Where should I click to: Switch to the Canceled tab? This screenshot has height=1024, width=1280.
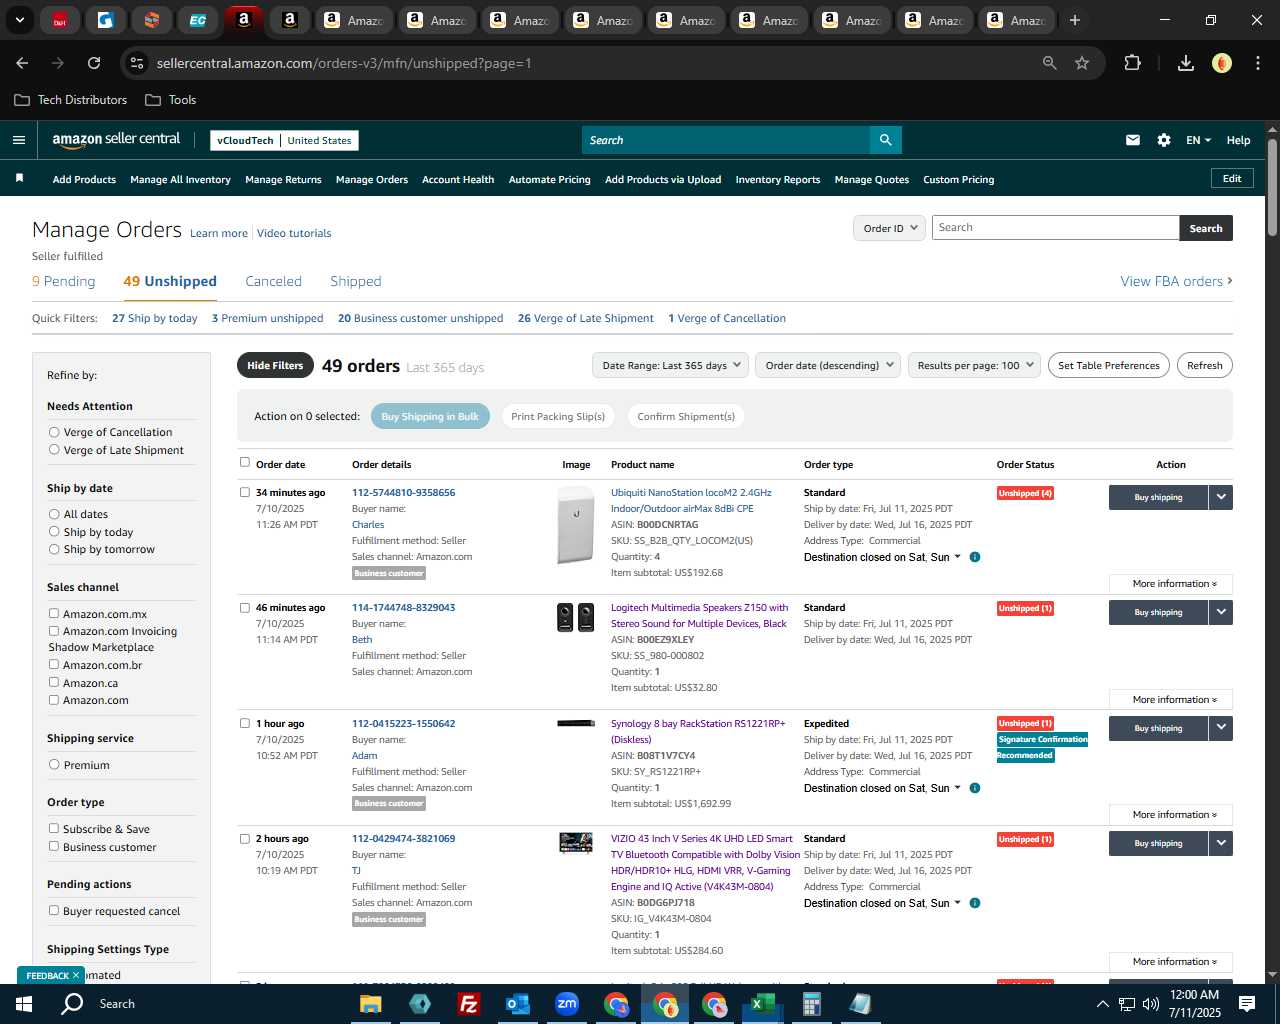pos(273,281)
